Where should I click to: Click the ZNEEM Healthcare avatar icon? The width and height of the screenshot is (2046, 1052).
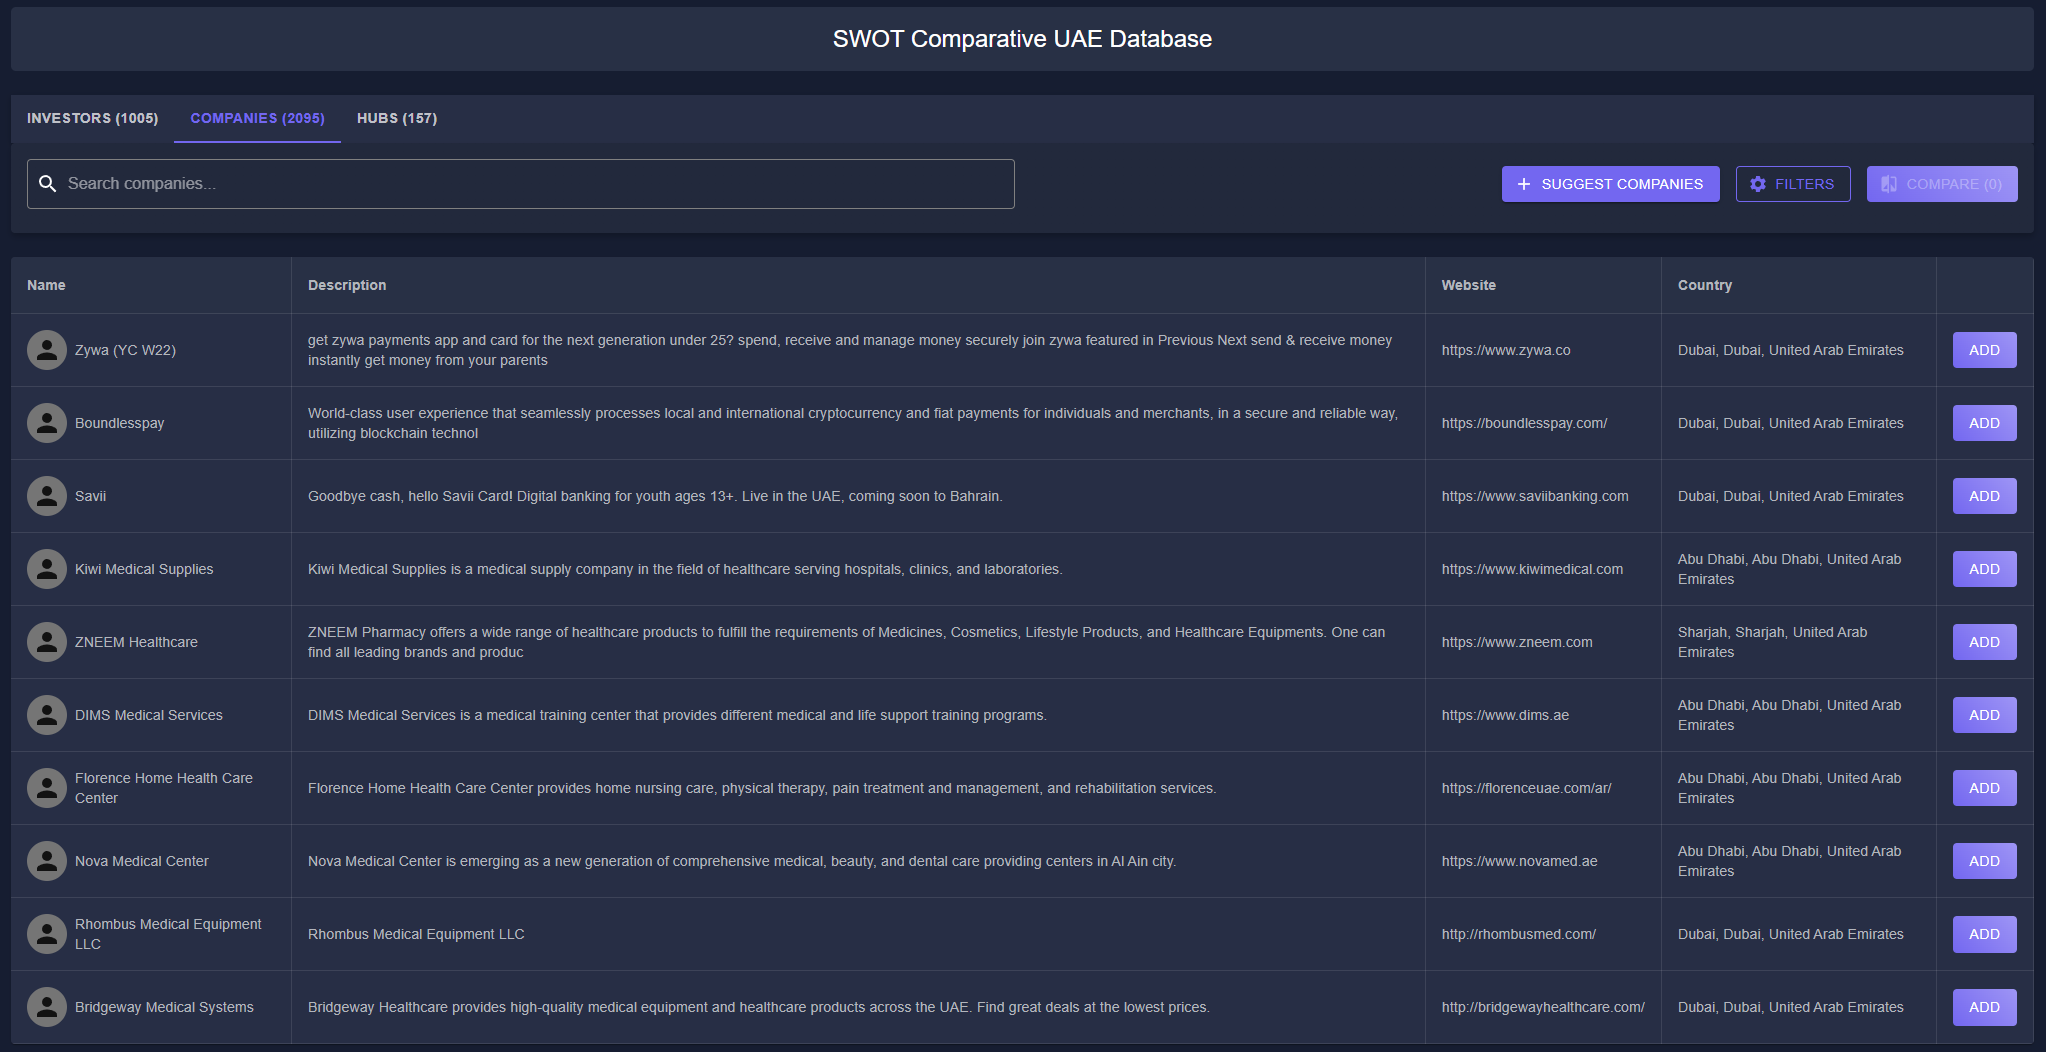click(x=47, y=642)
